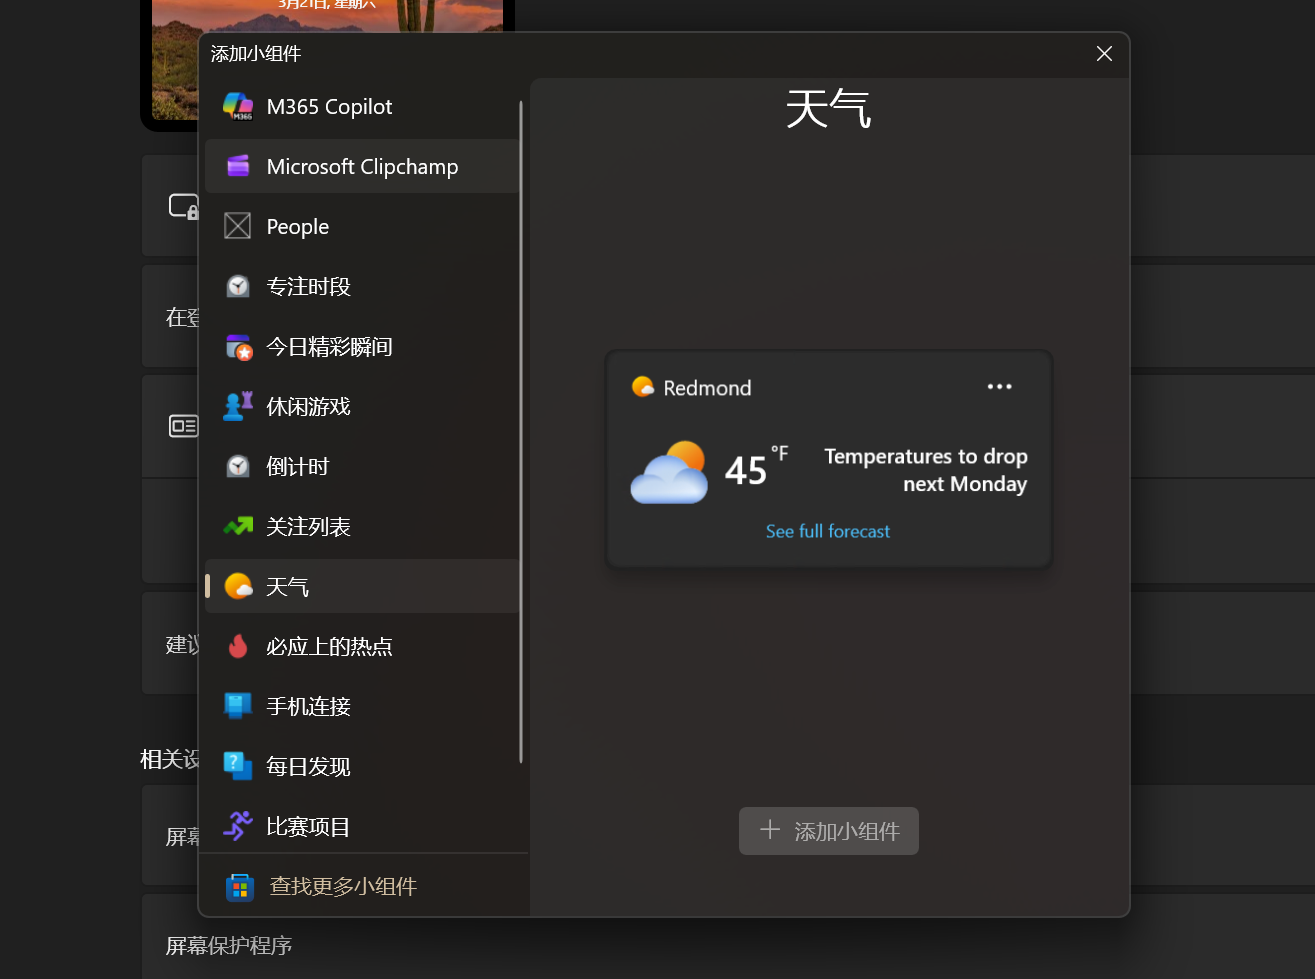This screenshot has width=1315, height=979.
Task: Click the 关注列表 green arrow icon
Action: 238,526
